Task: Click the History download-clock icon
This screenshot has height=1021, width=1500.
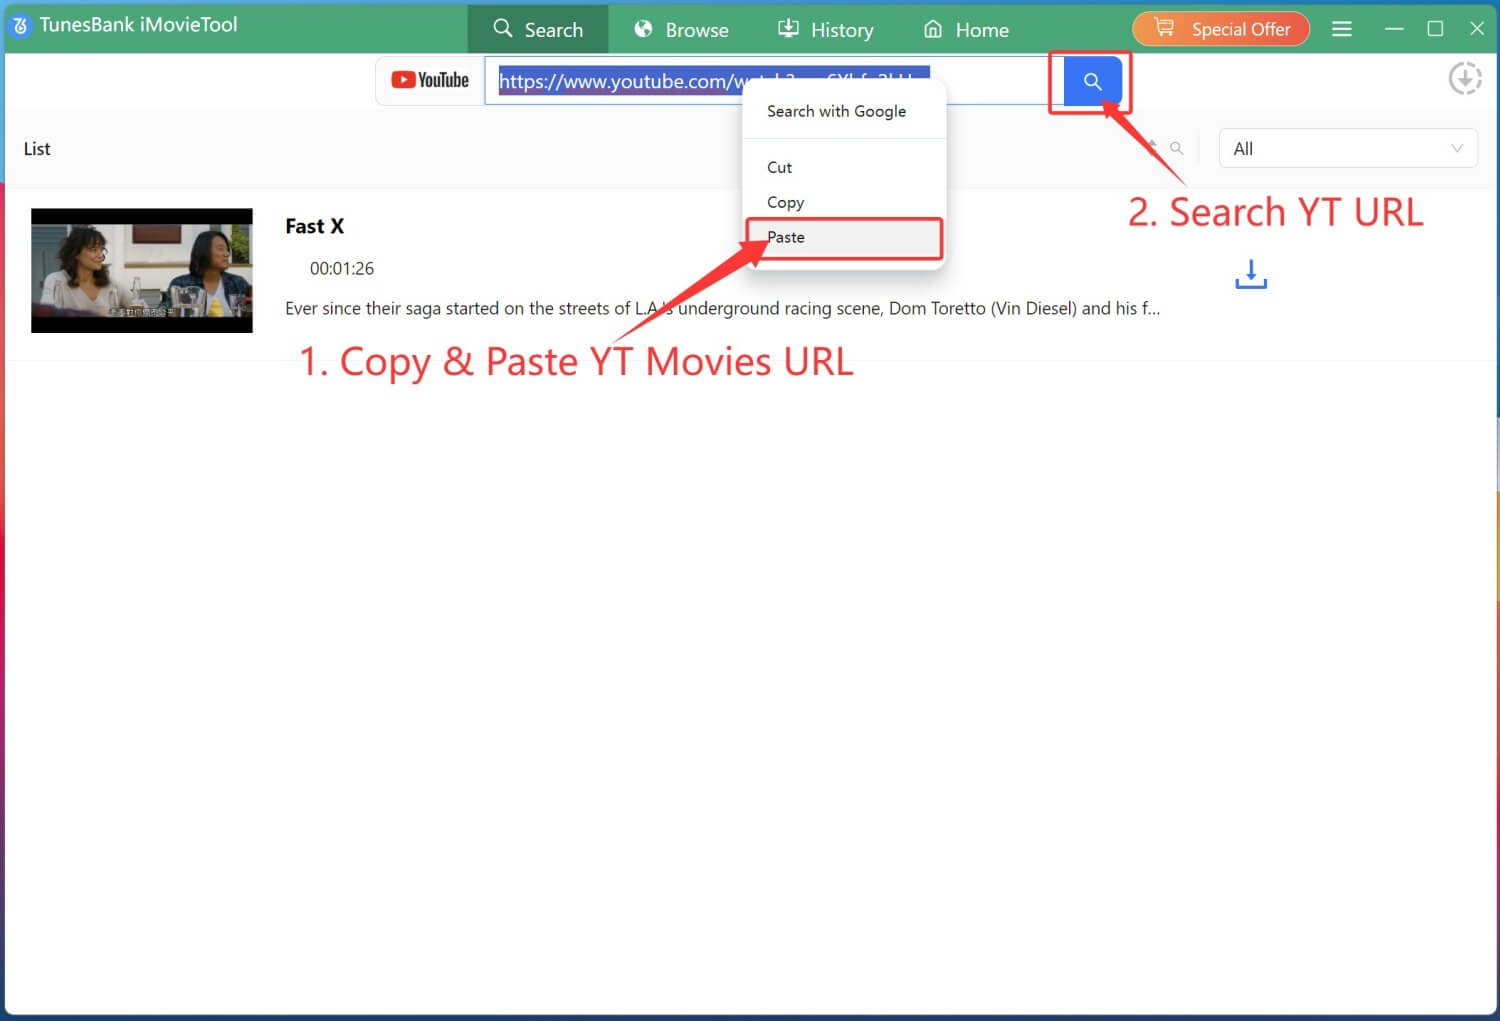Action: 789,29
